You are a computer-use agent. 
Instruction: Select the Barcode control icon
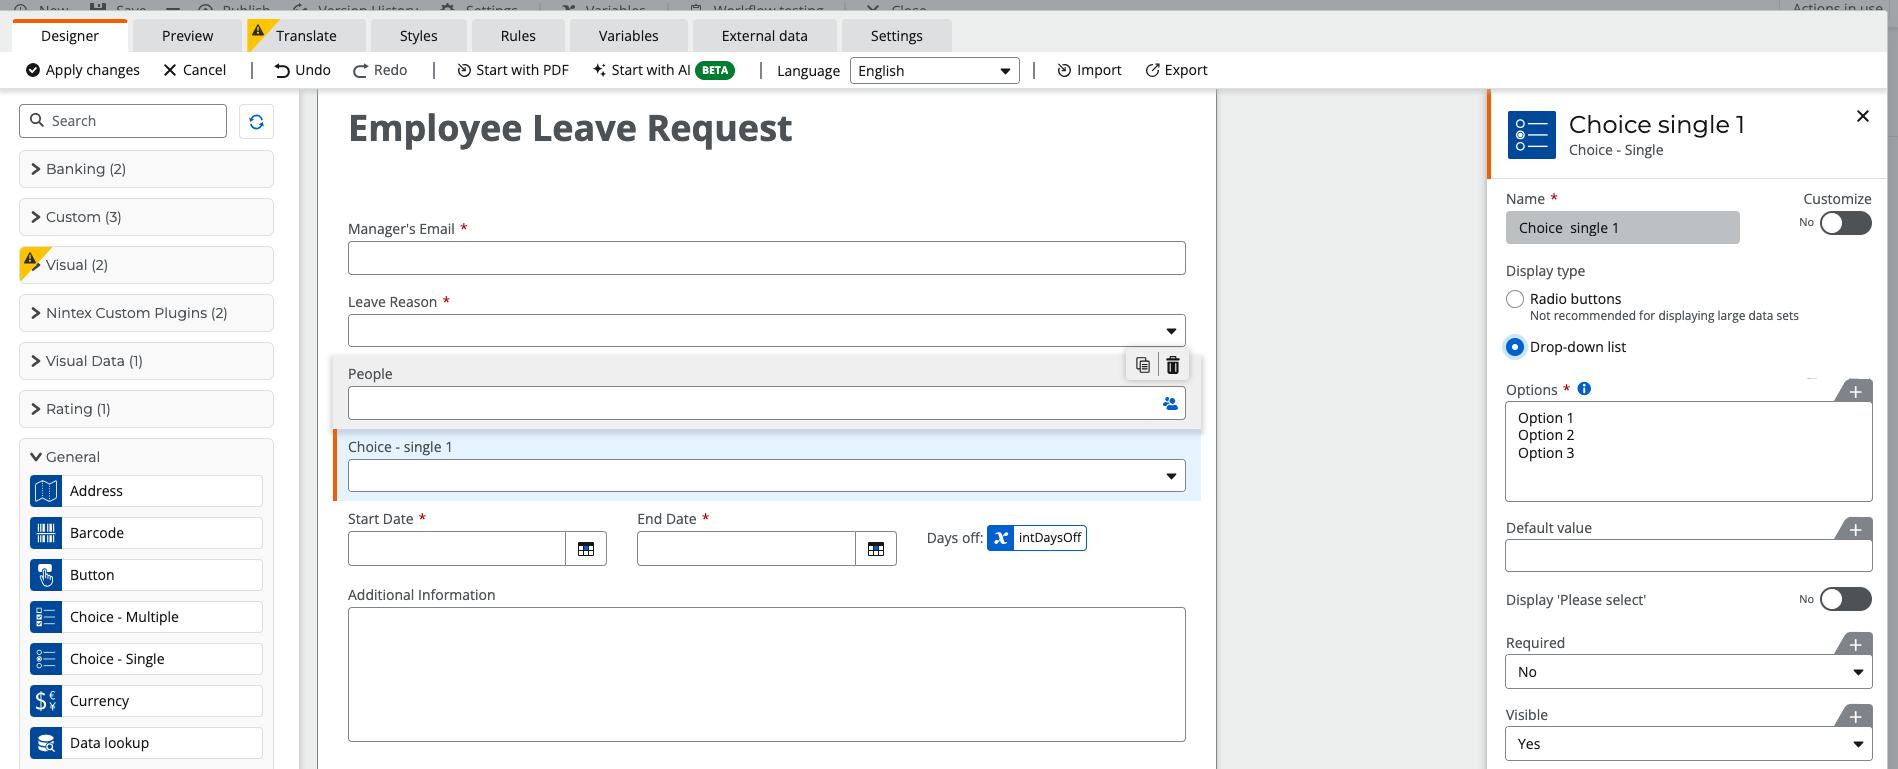46,533
